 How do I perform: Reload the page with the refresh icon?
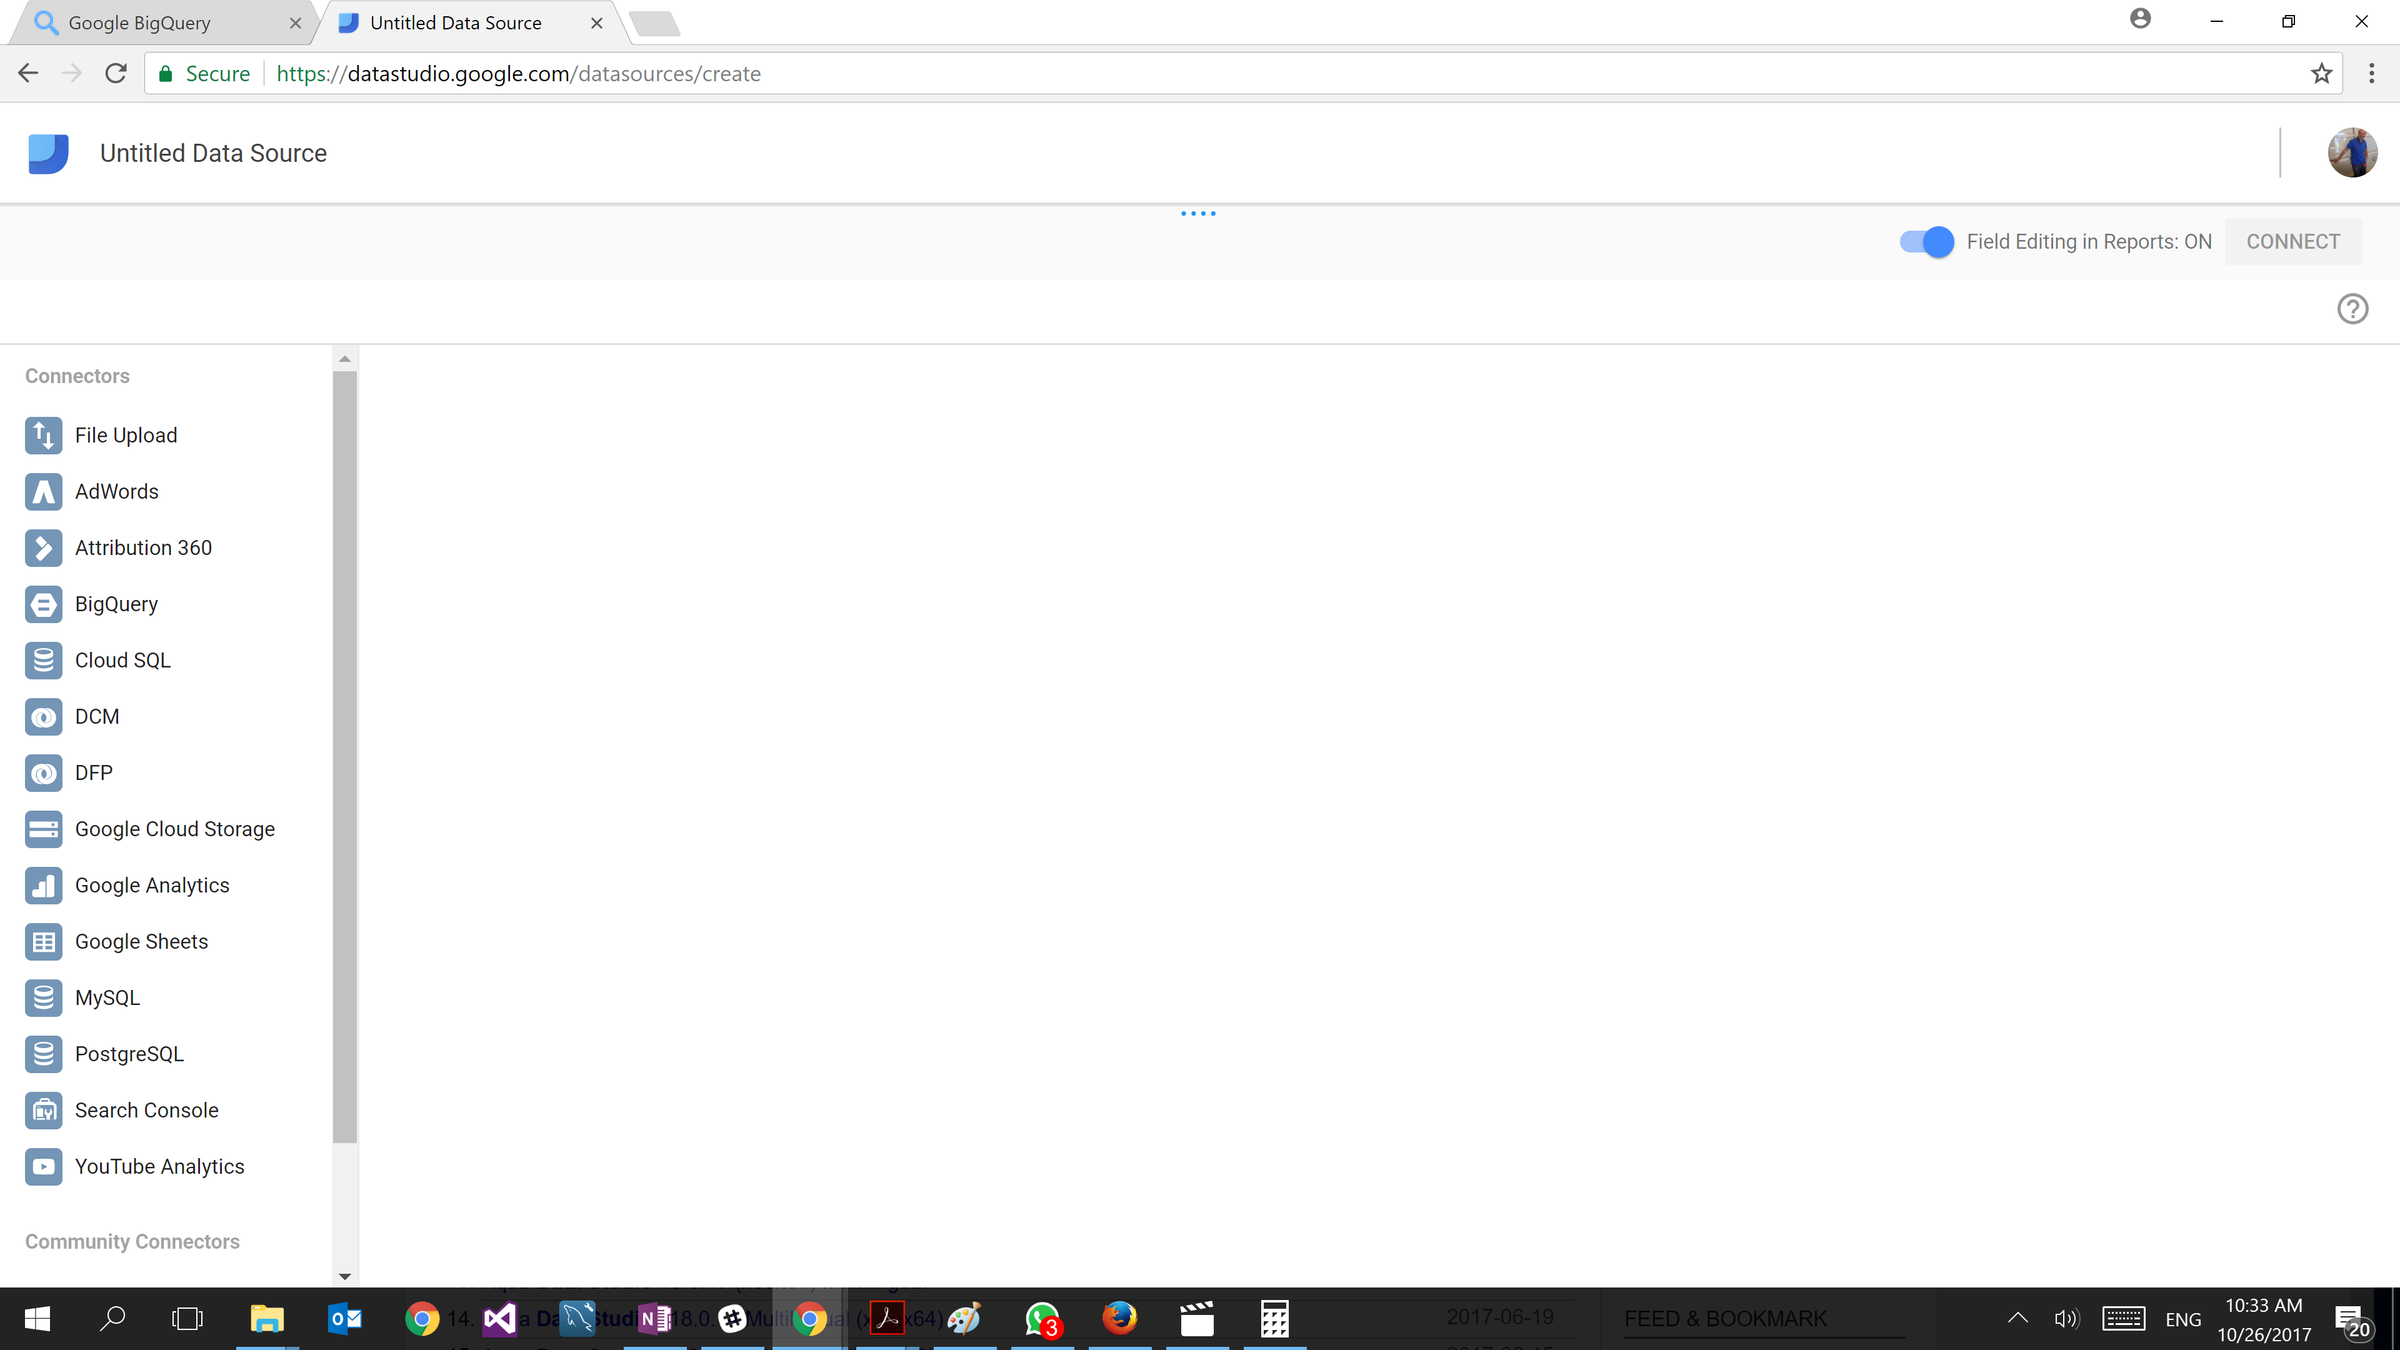click(x=116, y=74)
